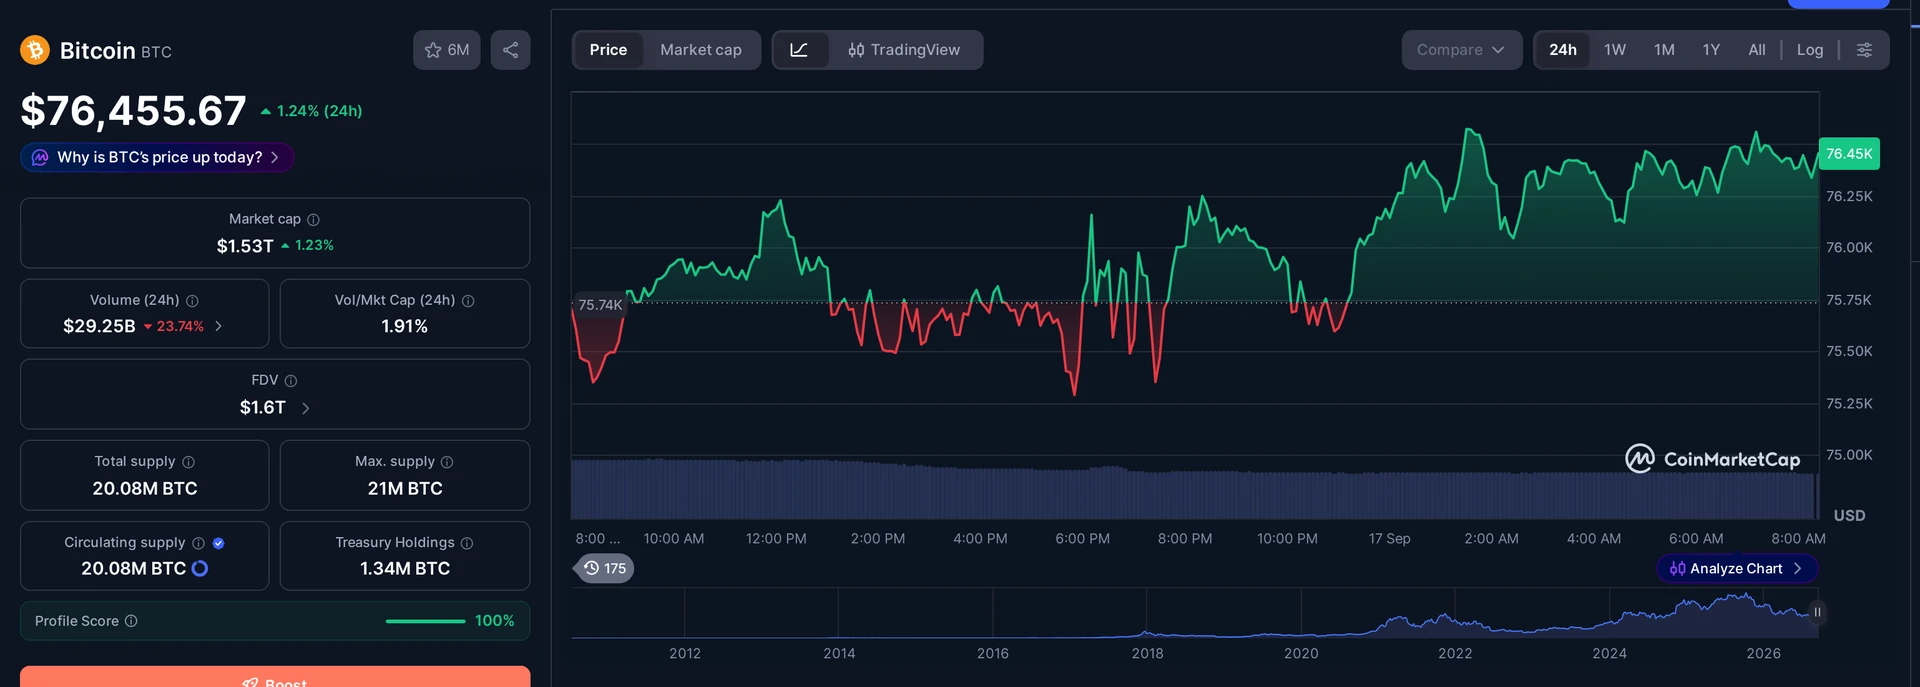This screenshot has width=1920, height=687.
Task: Click the 1.91% Vol/Mkt Cap value
Action: coord(405,327)
